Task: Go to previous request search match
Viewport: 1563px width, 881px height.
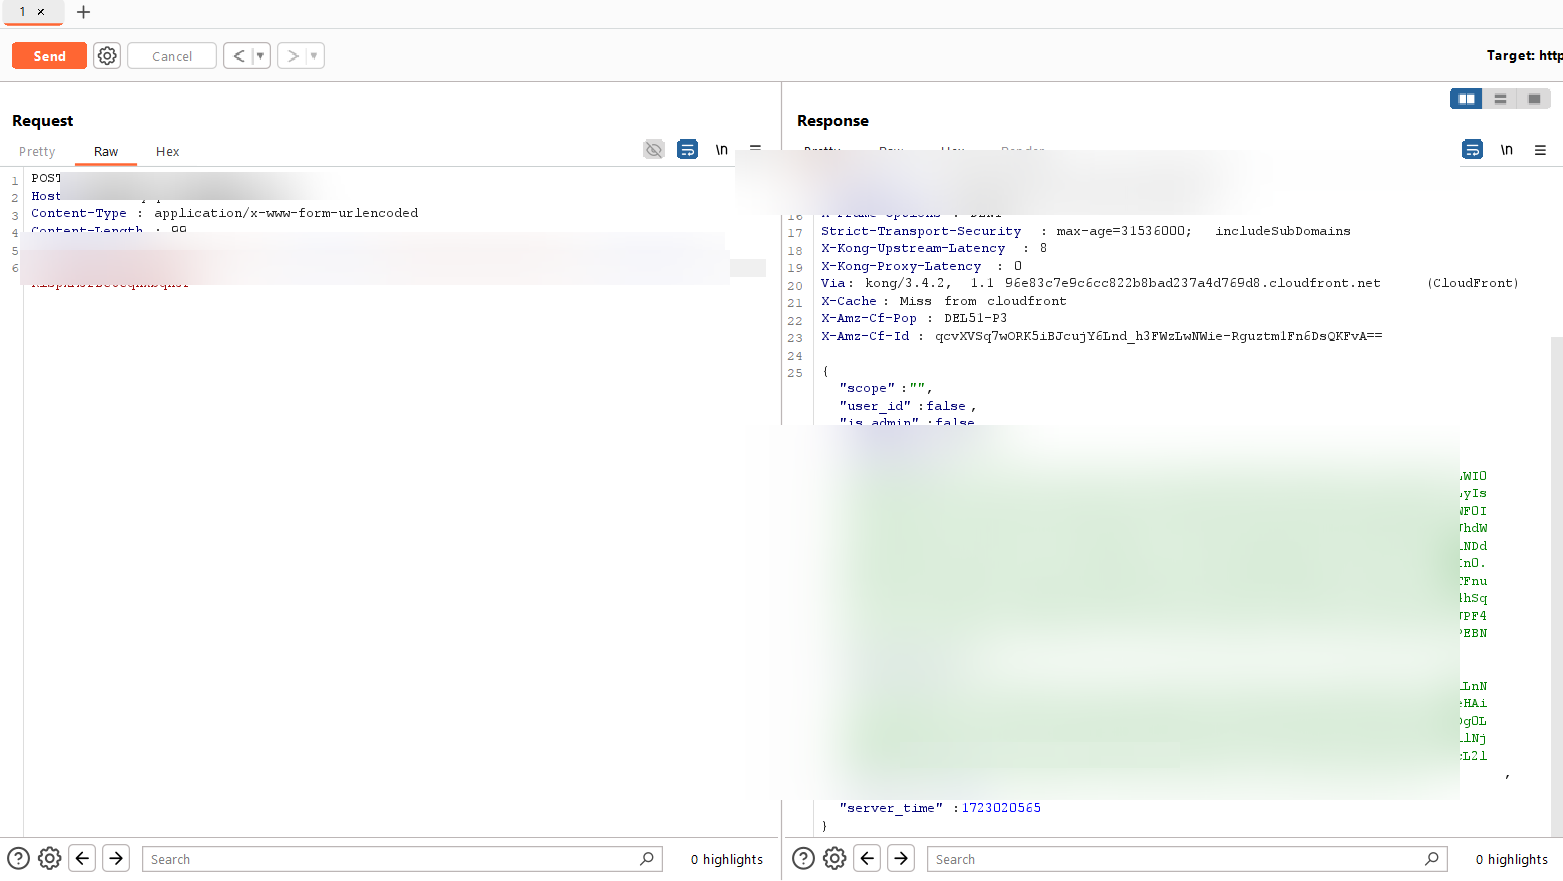Action: (83, 858)
